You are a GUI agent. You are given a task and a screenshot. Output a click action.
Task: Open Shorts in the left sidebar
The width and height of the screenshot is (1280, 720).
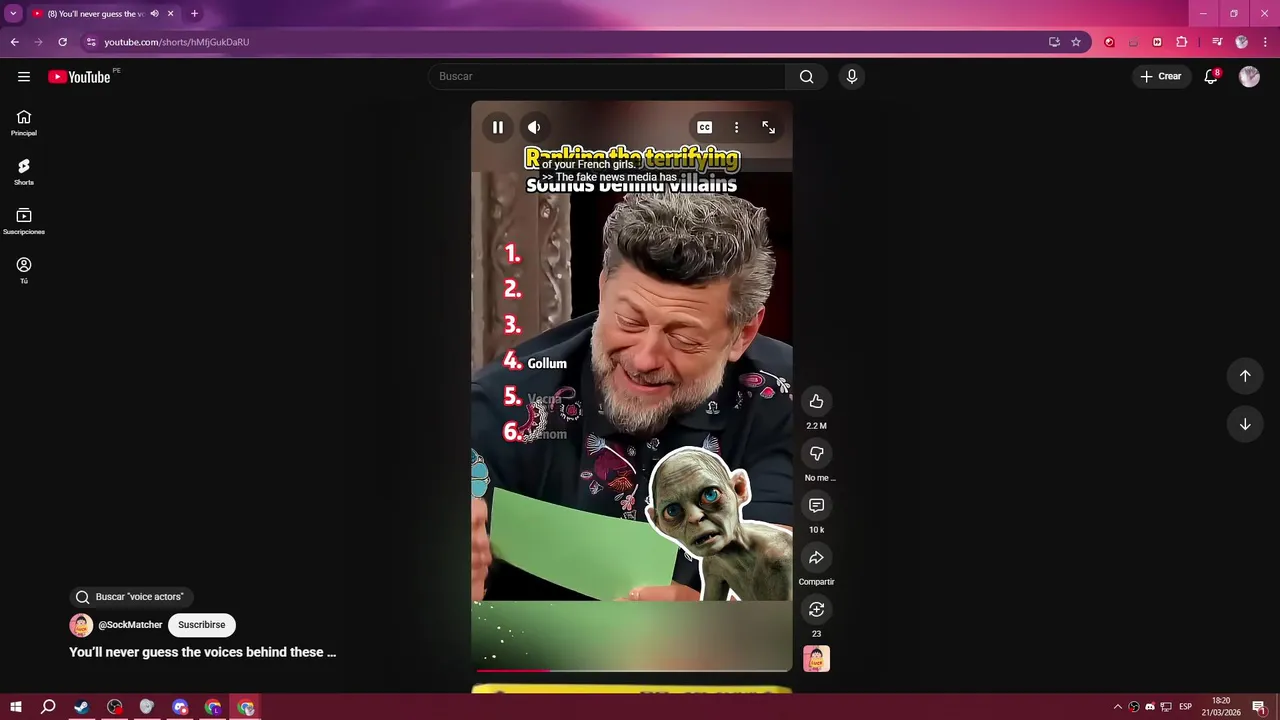click(x=24, y=172)
